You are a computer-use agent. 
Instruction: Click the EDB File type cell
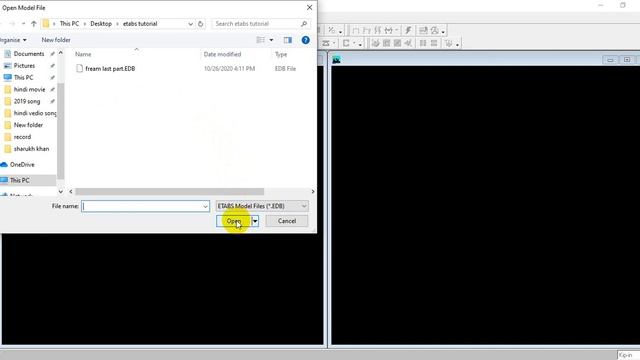coord(285,69)
